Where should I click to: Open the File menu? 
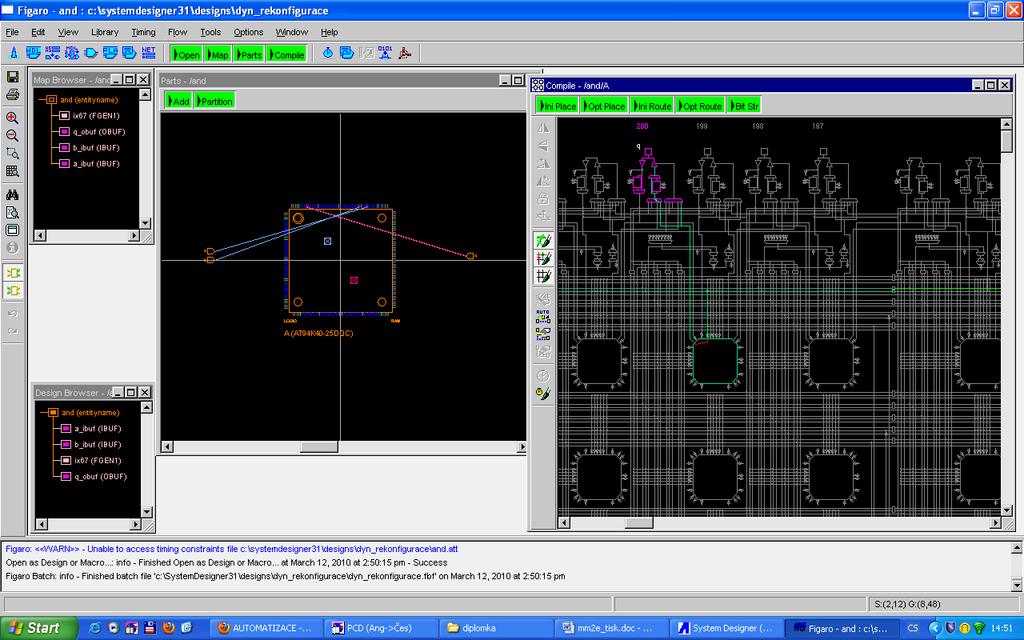point(12,32)
